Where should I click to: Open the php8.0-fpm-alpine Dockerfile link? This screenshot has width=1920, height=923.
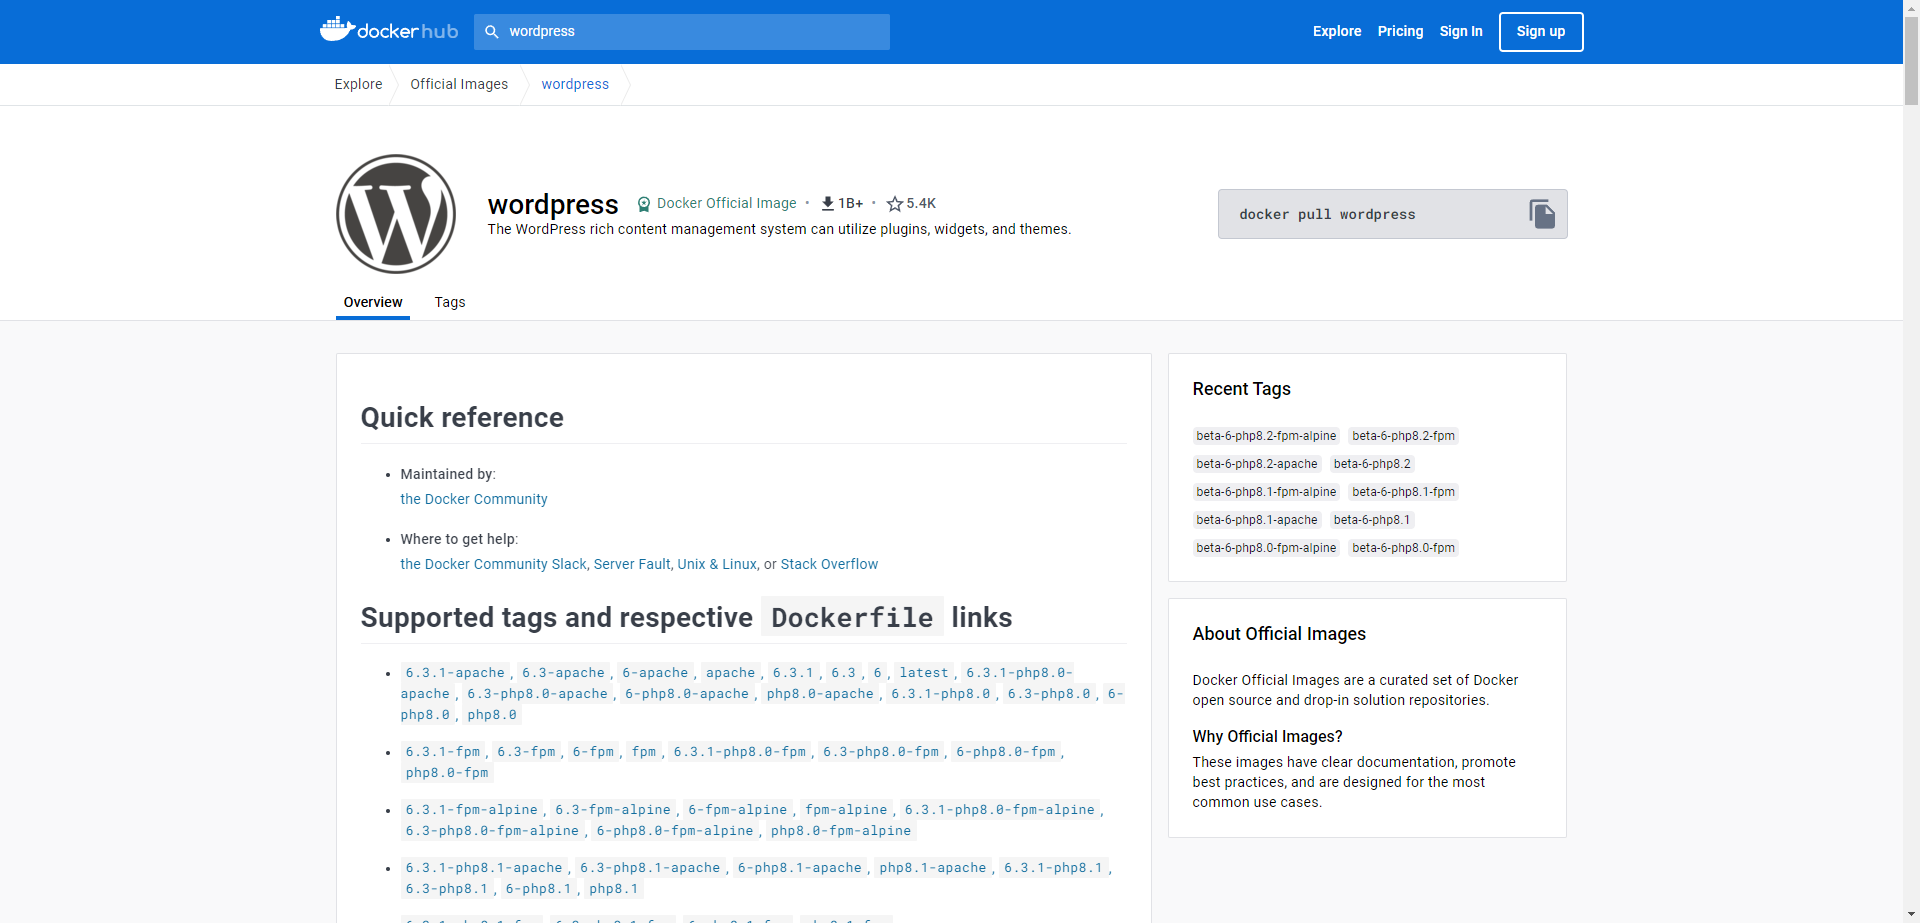(841, 831)
